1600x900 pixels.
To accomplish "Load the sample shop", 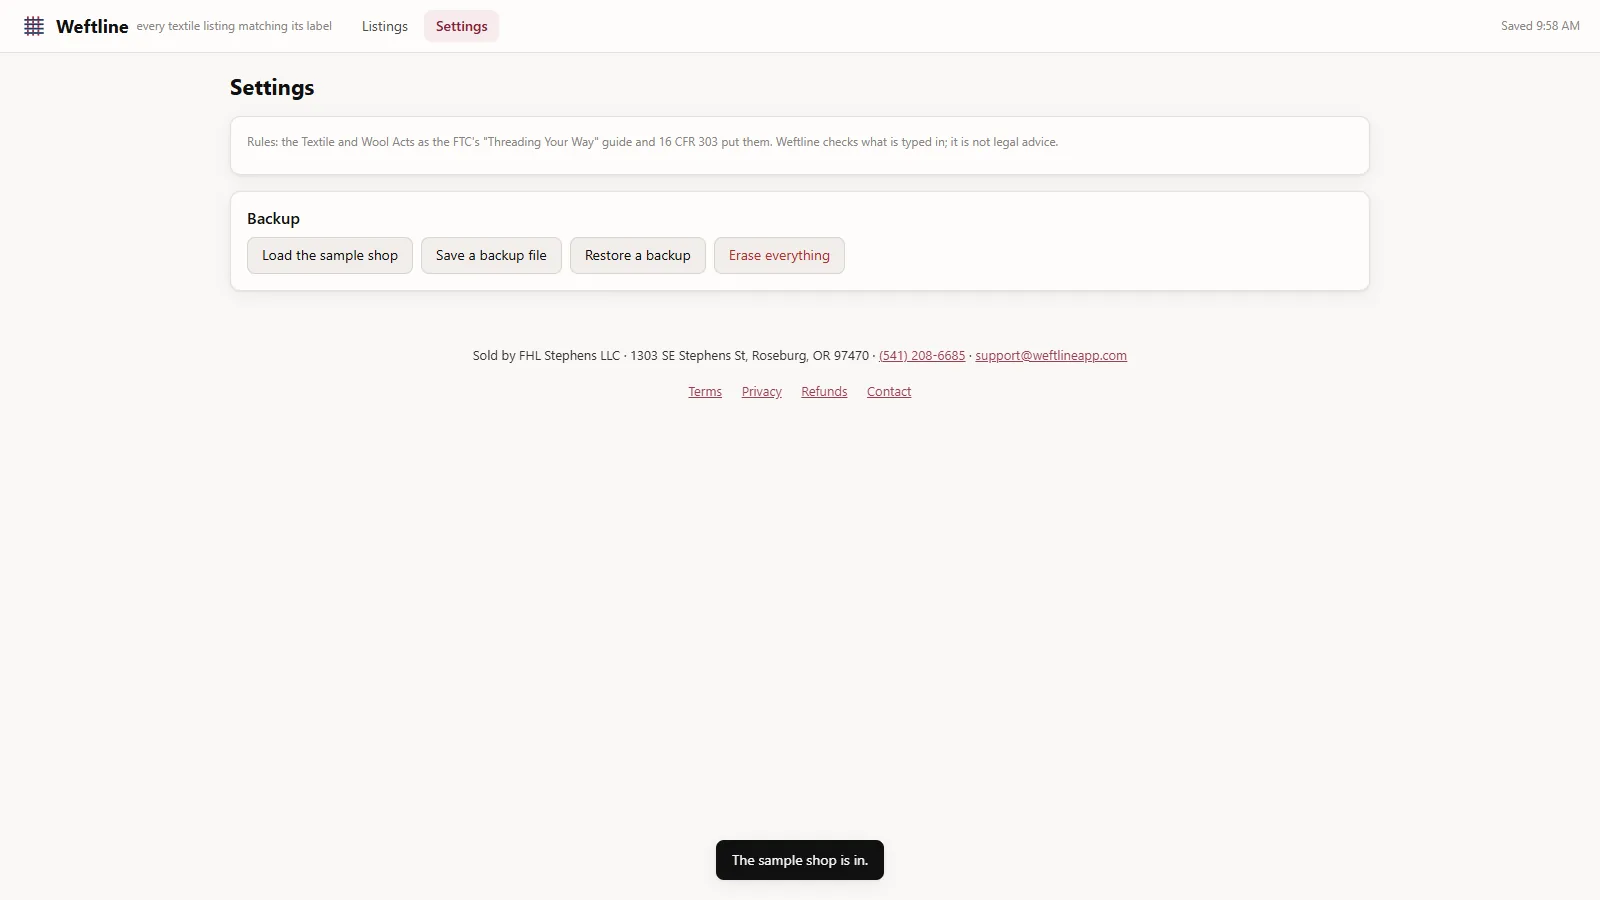I will 330,255.
